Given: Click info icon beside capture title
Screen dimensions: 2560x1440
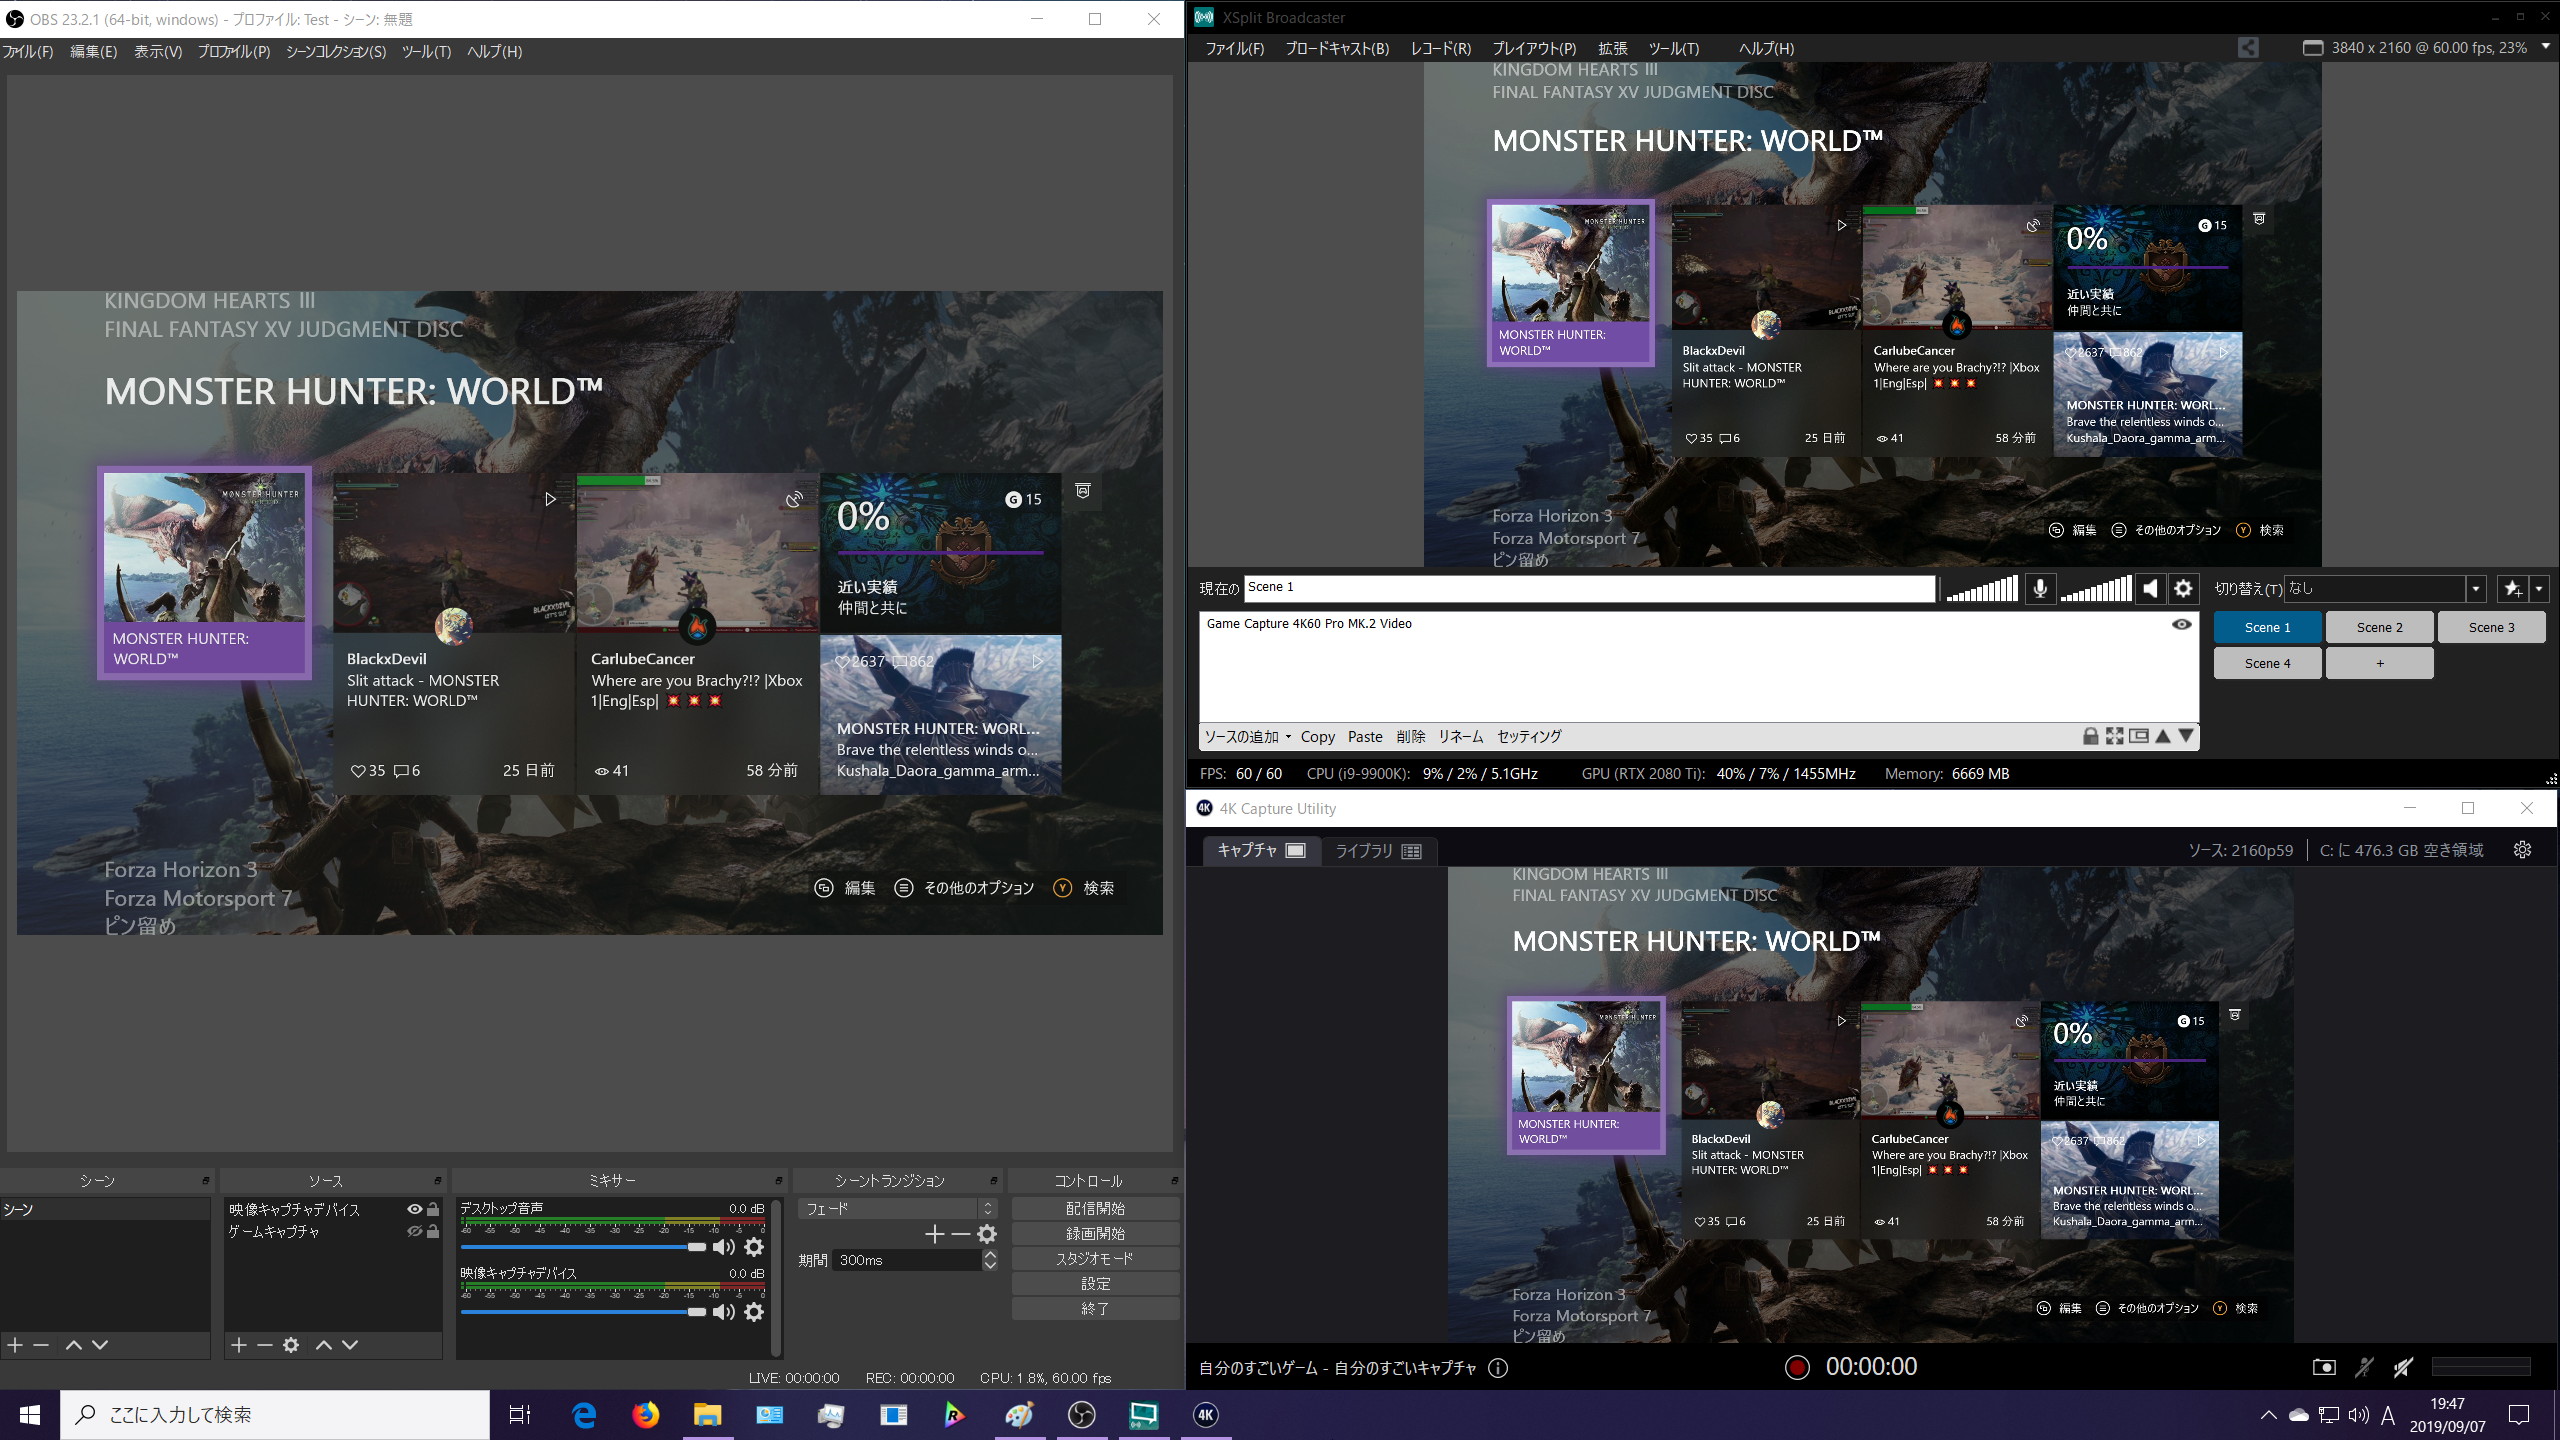Looking at the screenshot, I should pyautogui.click(x=1498, y=1368).
